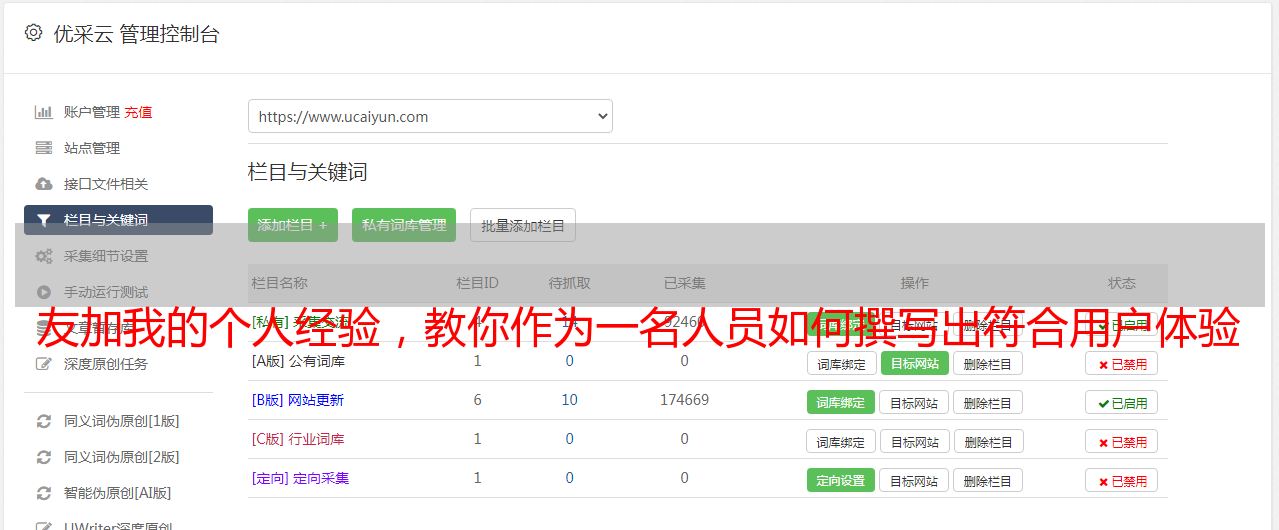Click the 状态 table header
Image resolution: width=1279 pixels, height=530 pixels.
pyautogui.click(x=1122, y=283)
